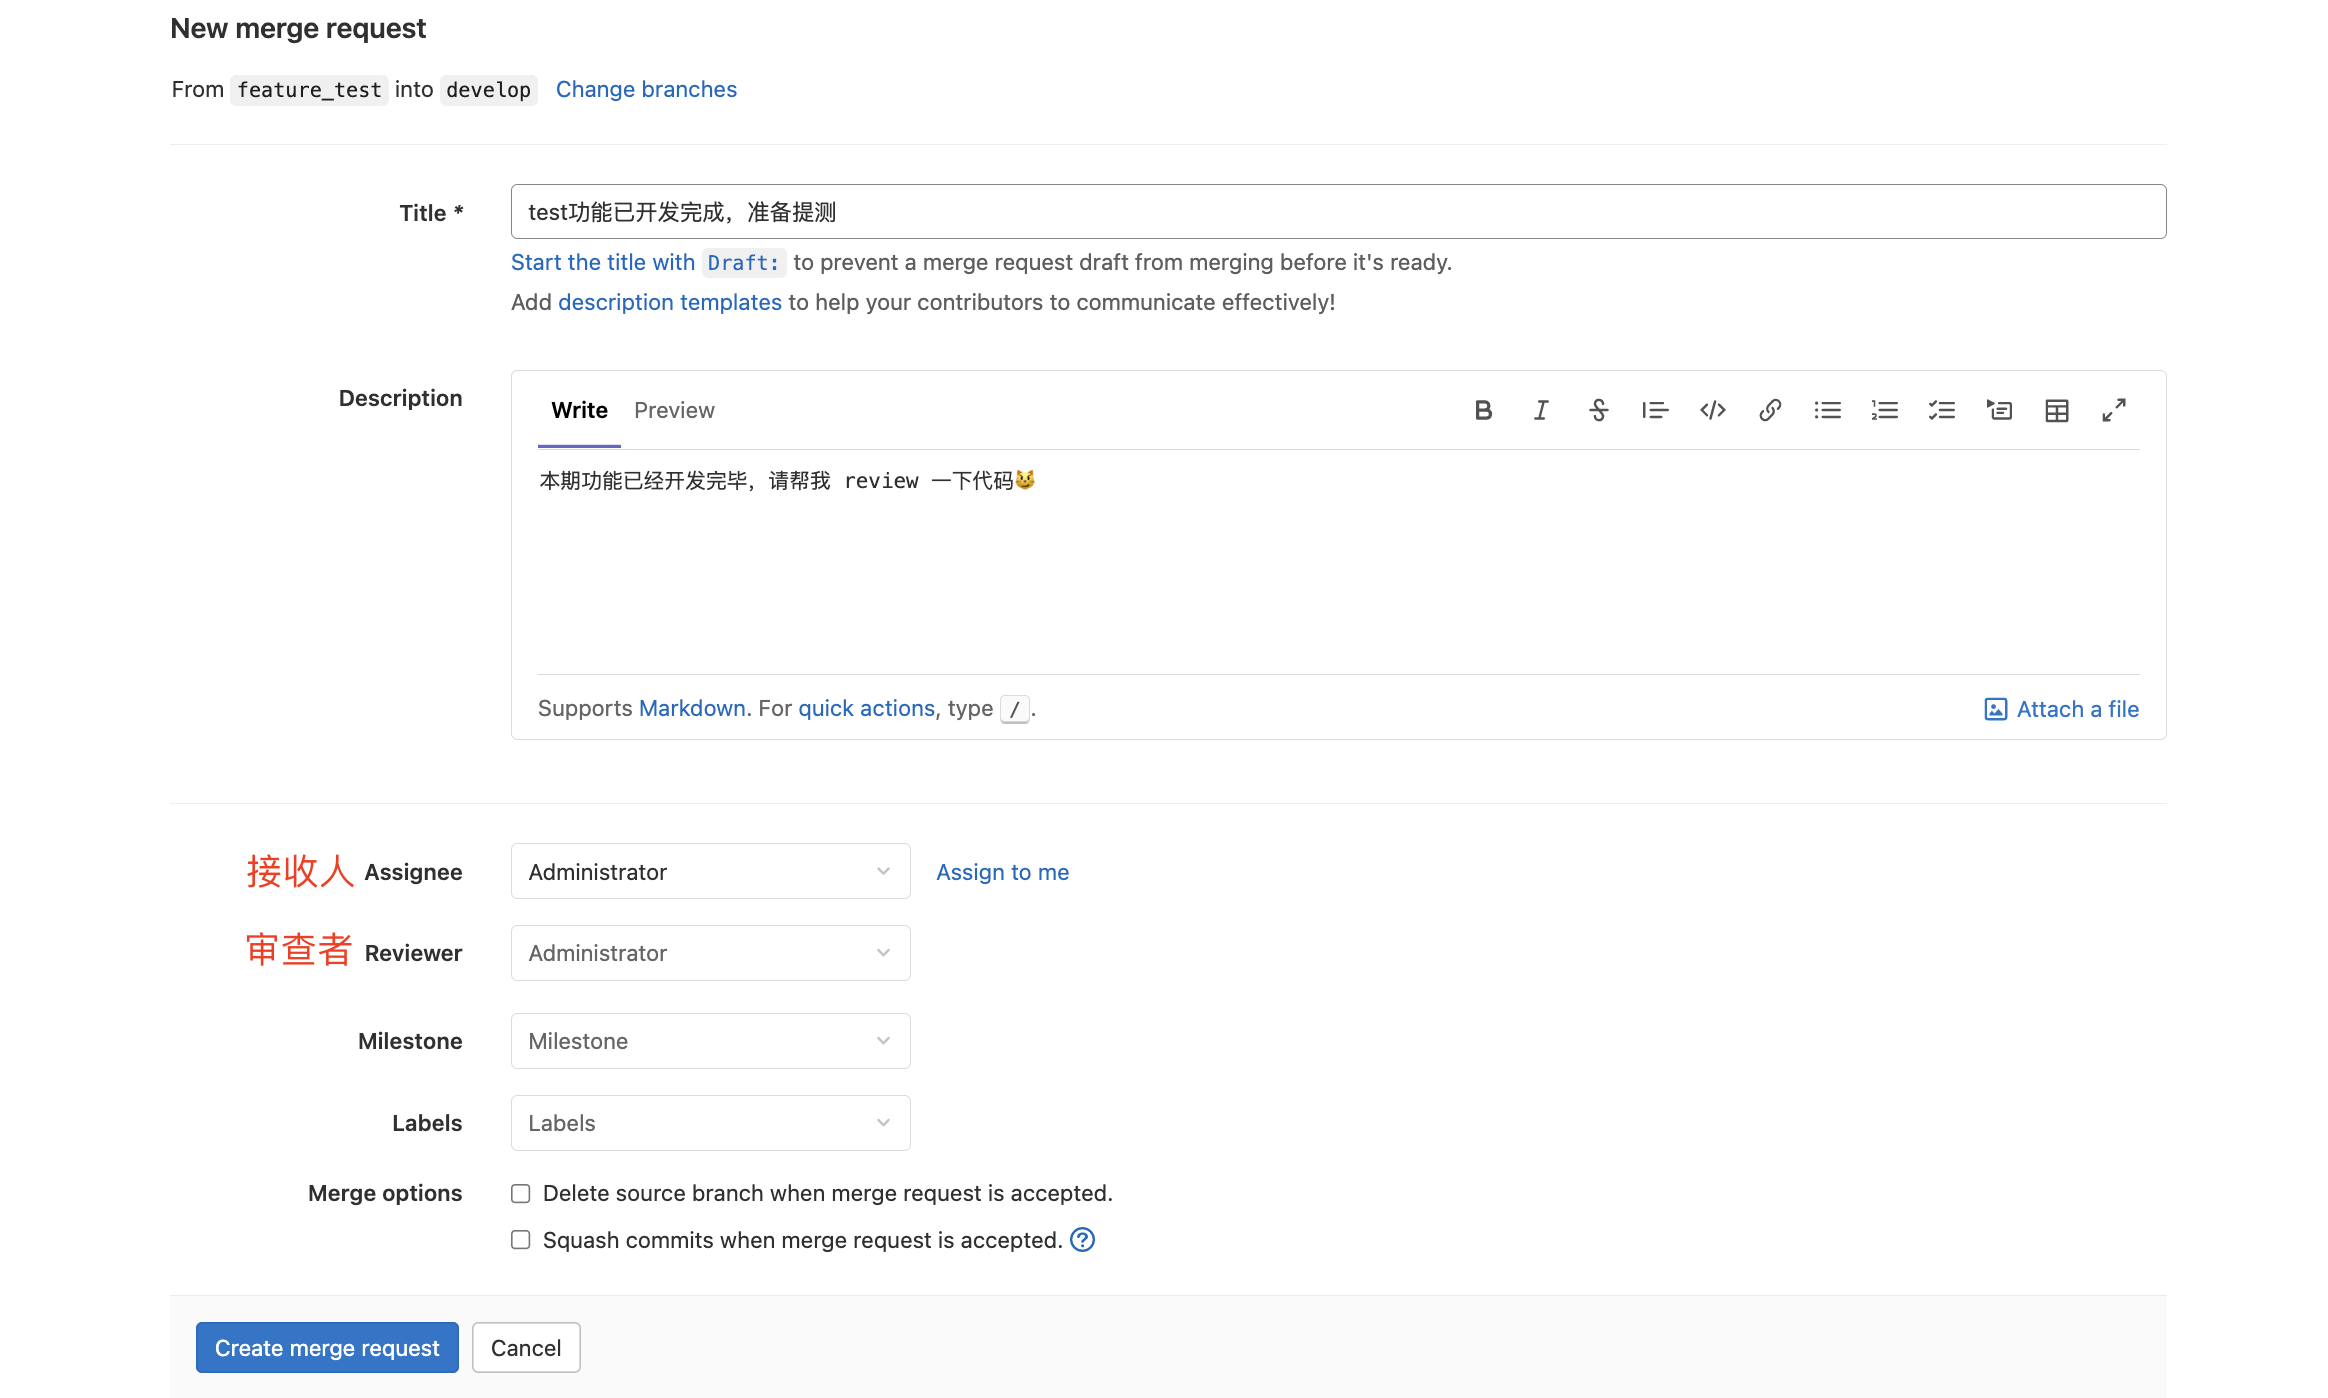This screenshot has width=2328, height=1398.
Task: Open the Assignee dropdown
Action: [710, 872]
